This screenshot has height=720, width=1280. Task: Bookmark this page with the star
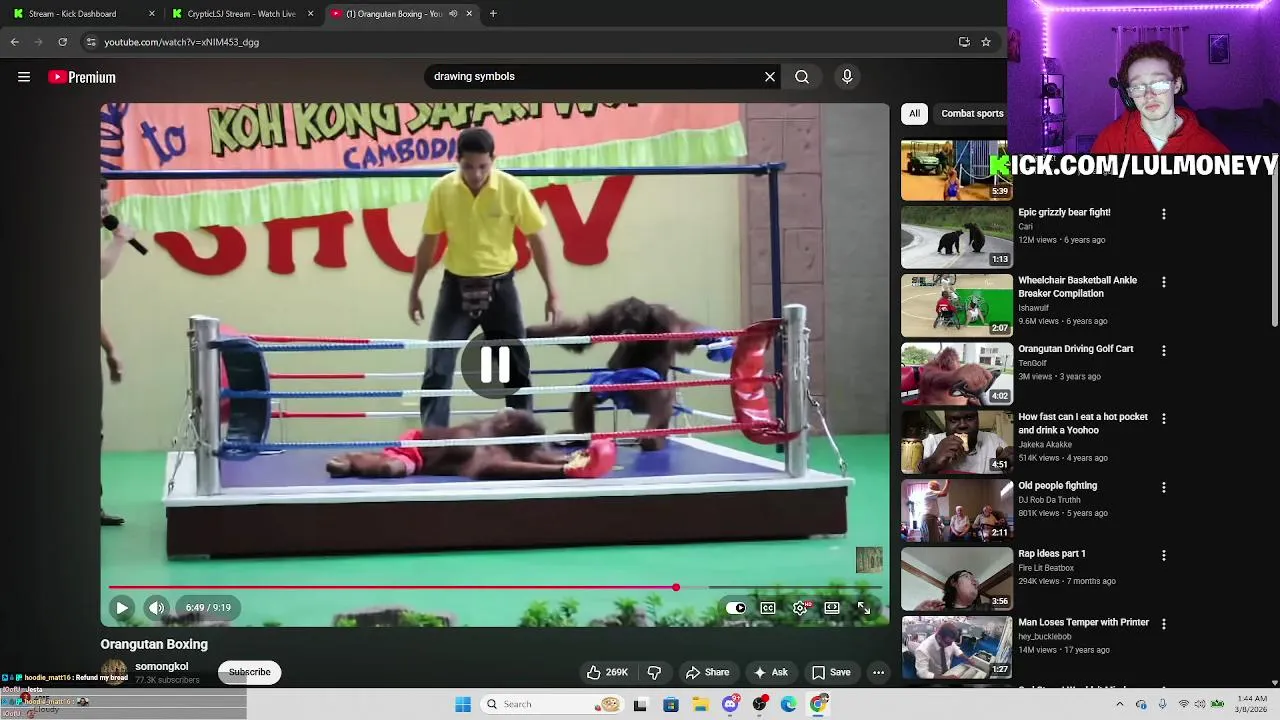point(986,42)
